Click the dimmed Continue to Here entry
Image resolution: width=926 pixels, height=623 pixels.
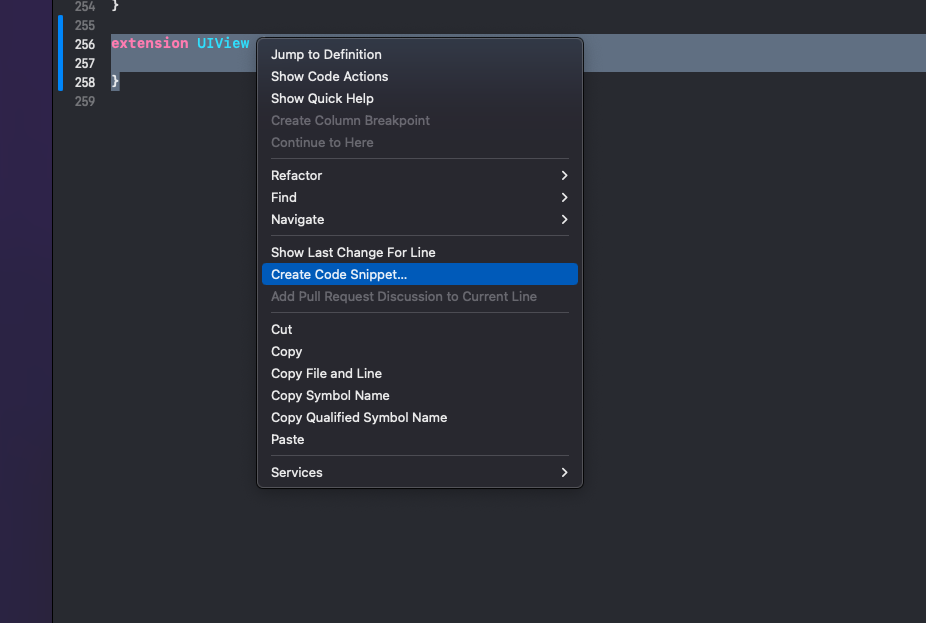(419, 142)
